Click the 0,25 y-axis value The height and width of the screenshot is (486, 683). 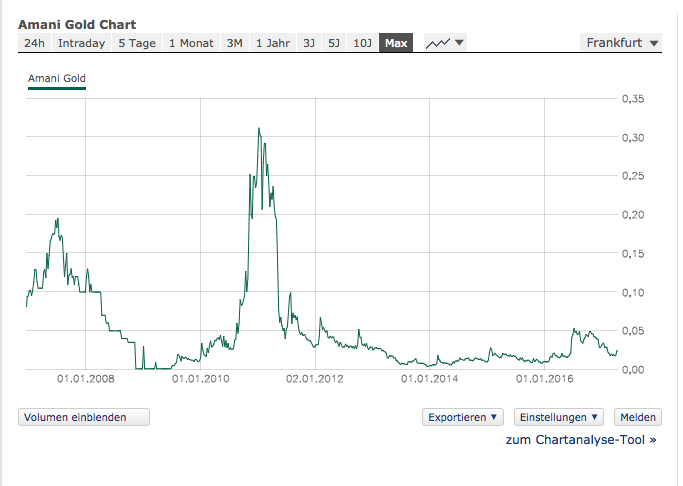click(x=633, y=176)
